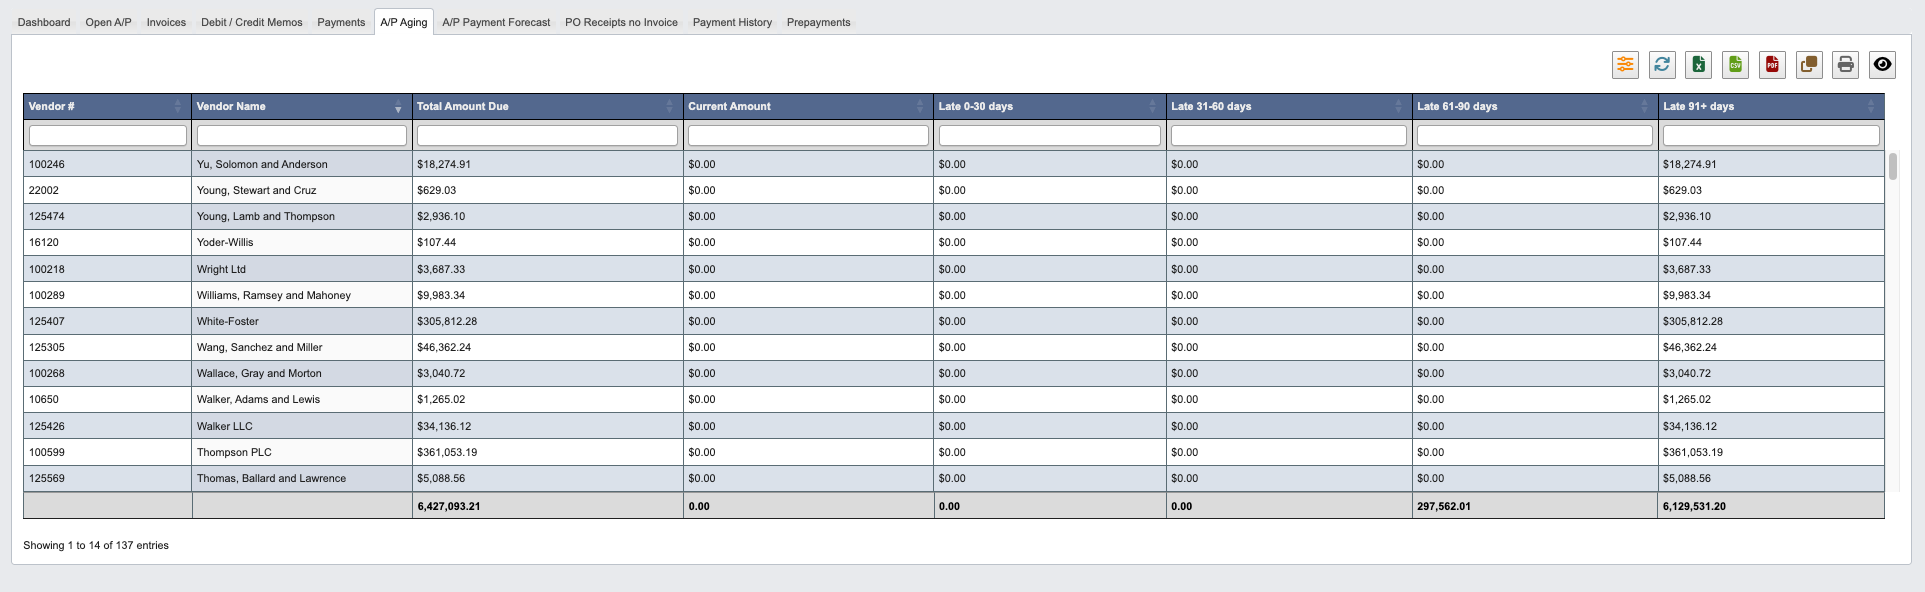Focus the Vendor # filter field
1925x592 pixels.
108,135
